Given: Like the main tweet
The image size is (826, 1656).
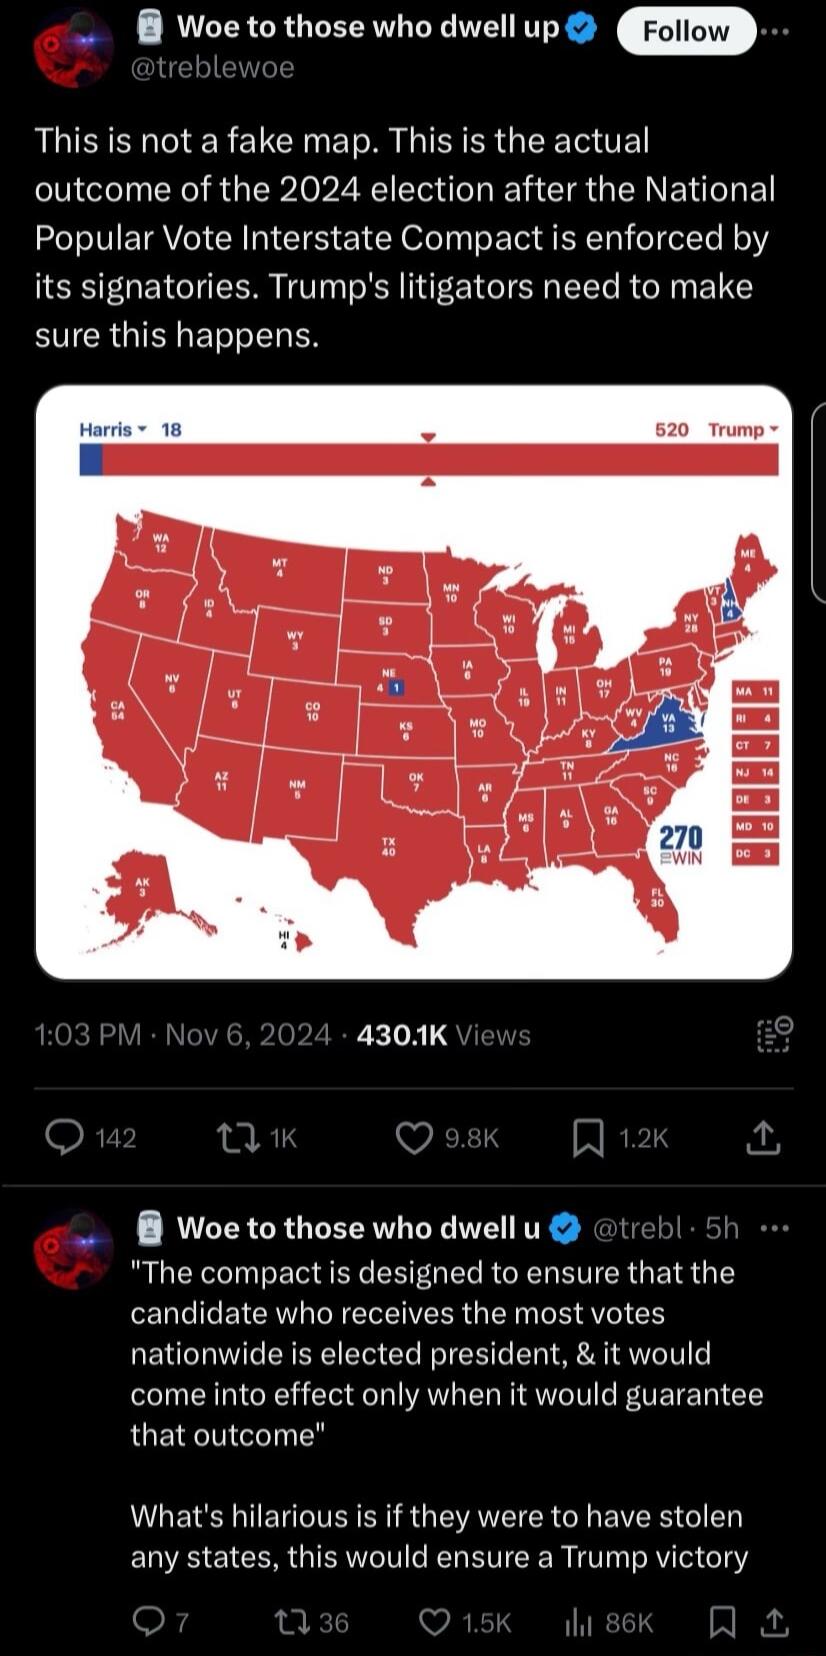Looking at the screenshot, I should 414,1137.
